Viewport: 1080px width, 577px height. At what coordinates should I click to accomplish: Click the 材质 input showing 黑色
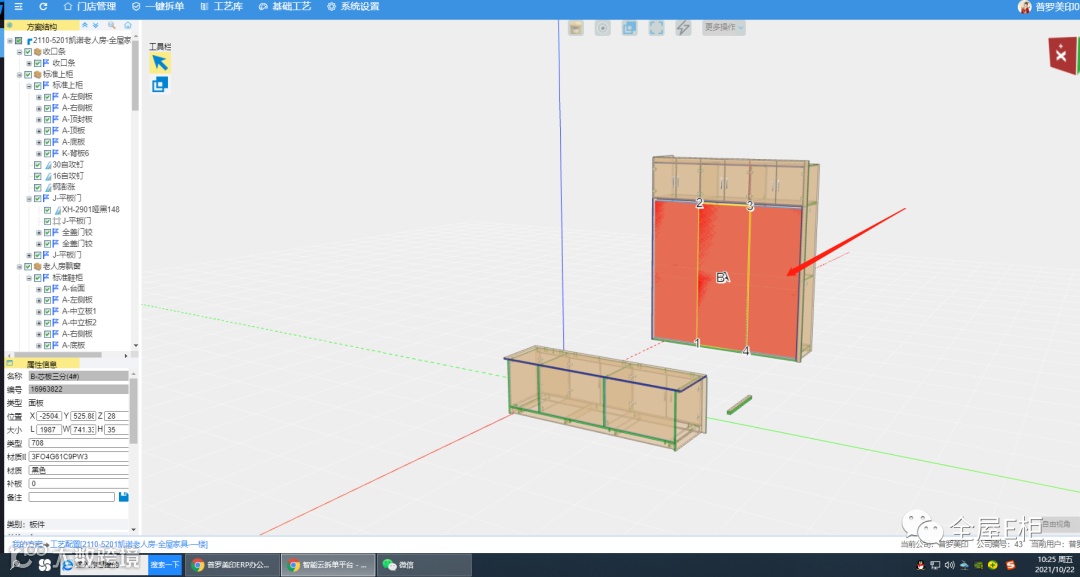point(79,470)
